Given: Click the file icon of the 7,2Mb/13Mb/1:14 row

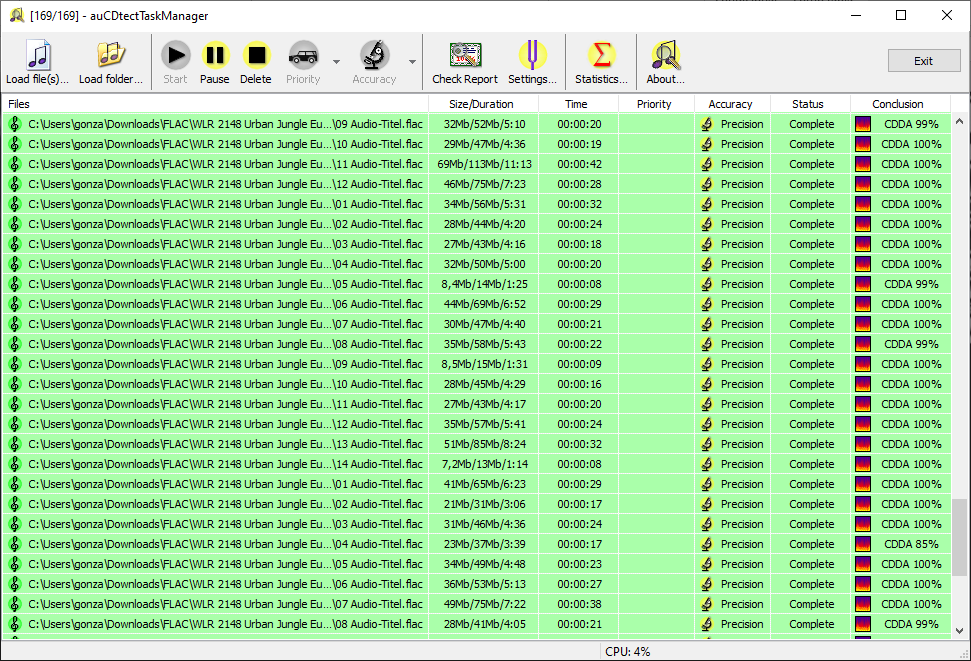Looking at the screenshot, I should [x=15, y=464].
